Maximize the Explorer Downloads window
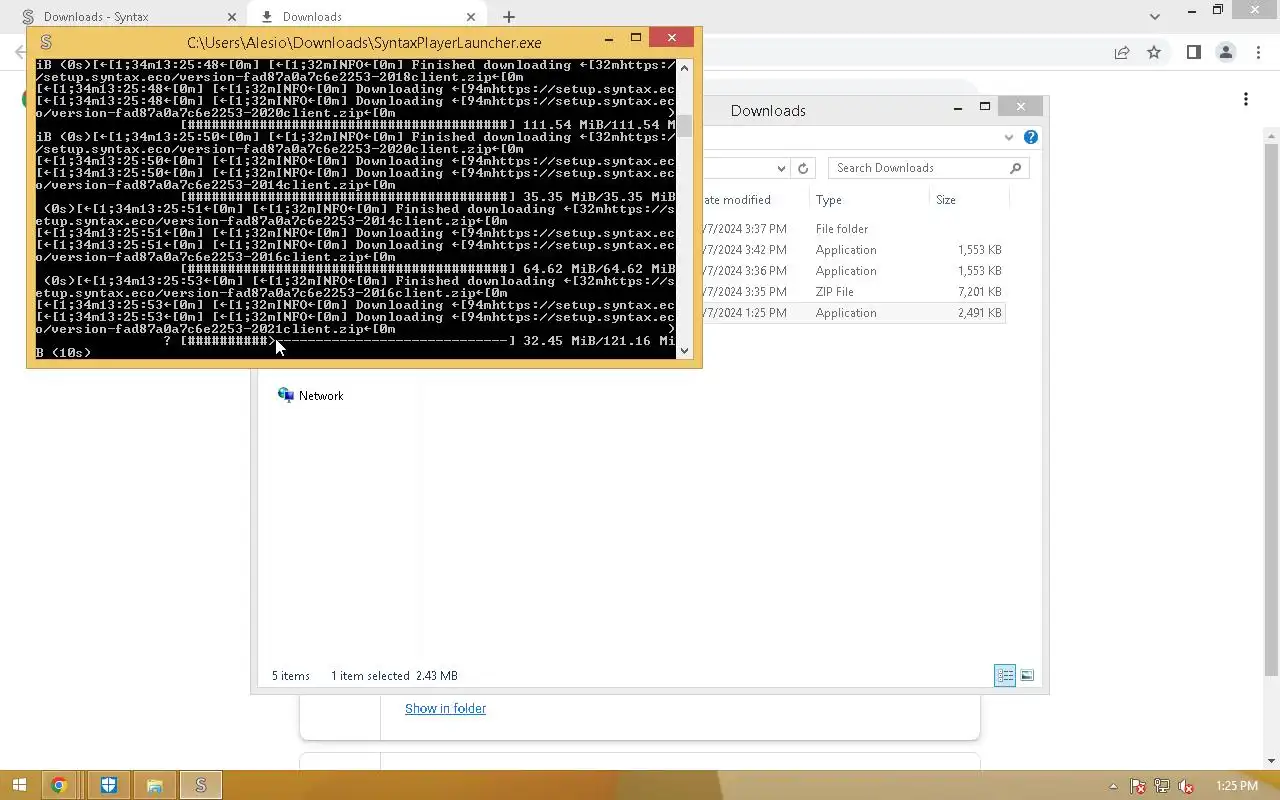 [x=985, y=107]
